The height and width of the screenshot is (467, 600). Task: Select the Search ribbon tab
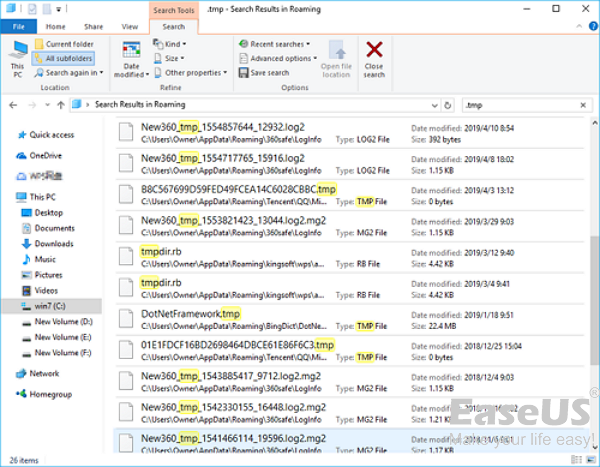(x=174, y=26)
